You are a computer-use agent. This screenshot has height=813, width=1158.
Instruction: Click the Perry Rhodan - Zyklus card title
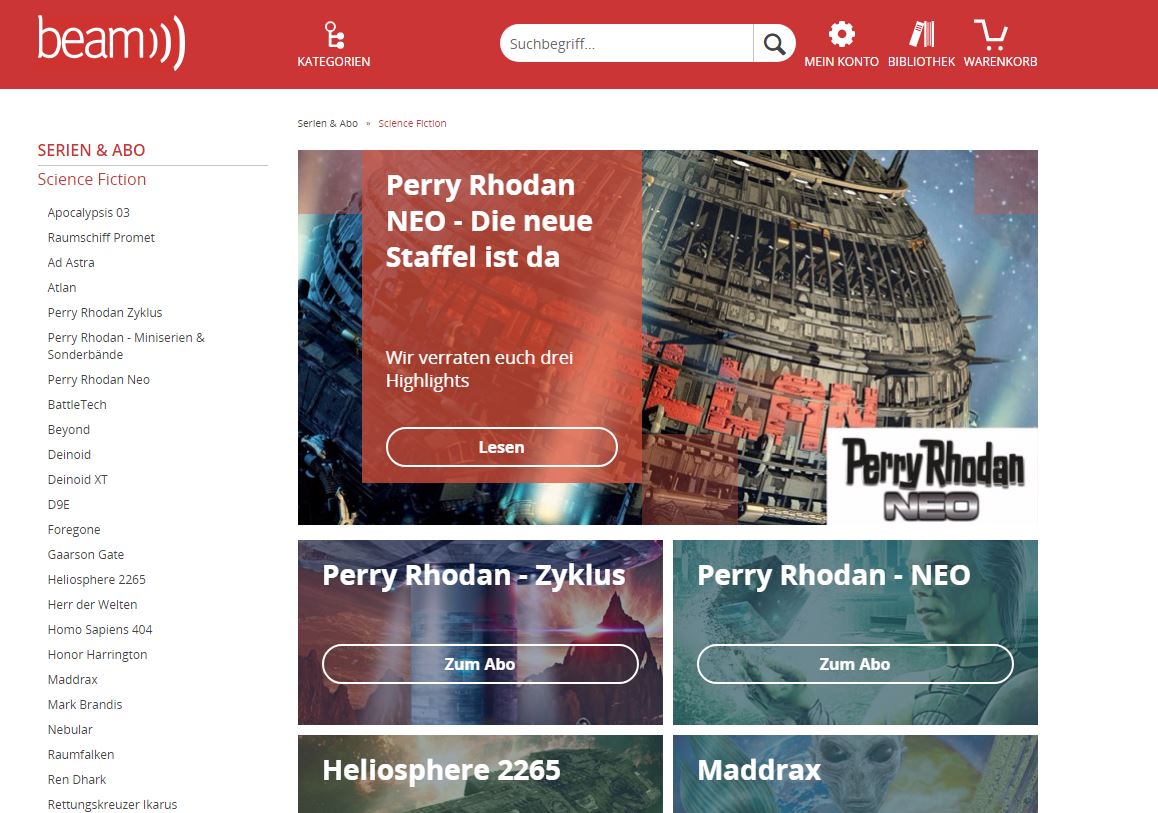pyautogui.click(x=473, y=575)
